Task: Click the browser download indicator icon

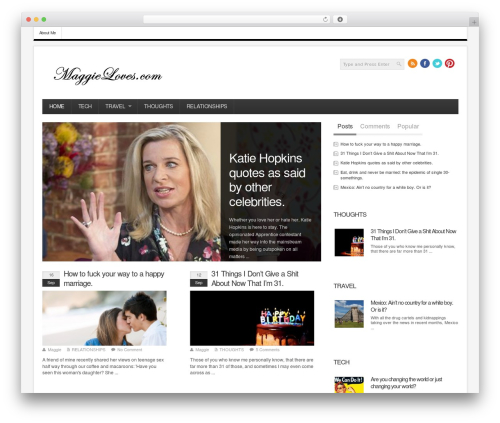Action: pos(340,20)
